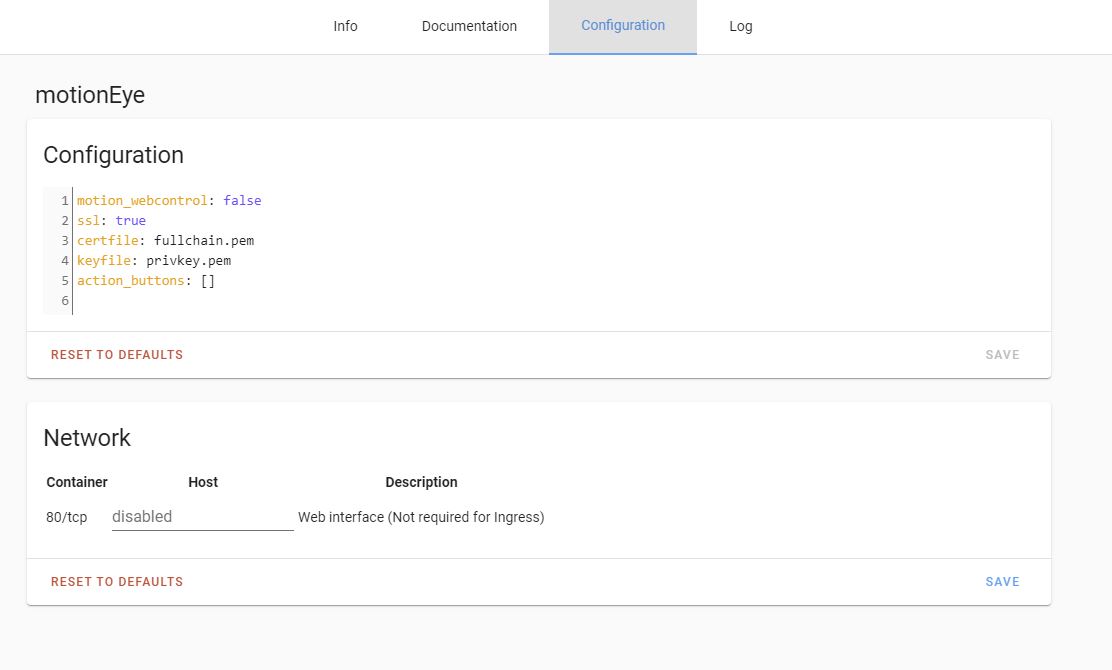Select the highlighted Configuration tab

pos(622,26)
